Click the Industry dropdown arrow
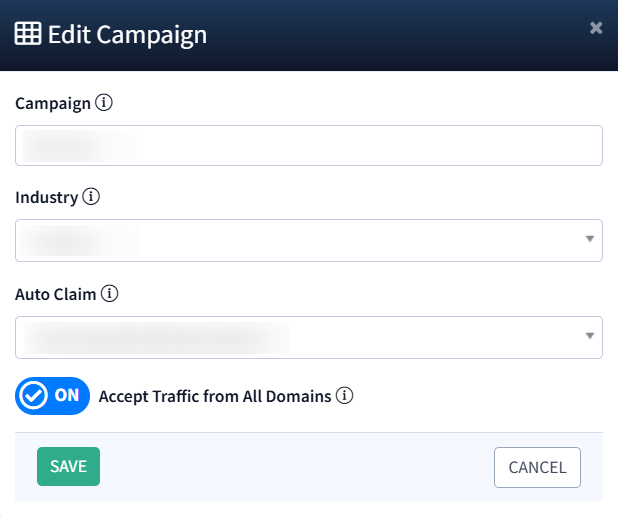Screen dimensions: 618x517 (x=589, y=240)
